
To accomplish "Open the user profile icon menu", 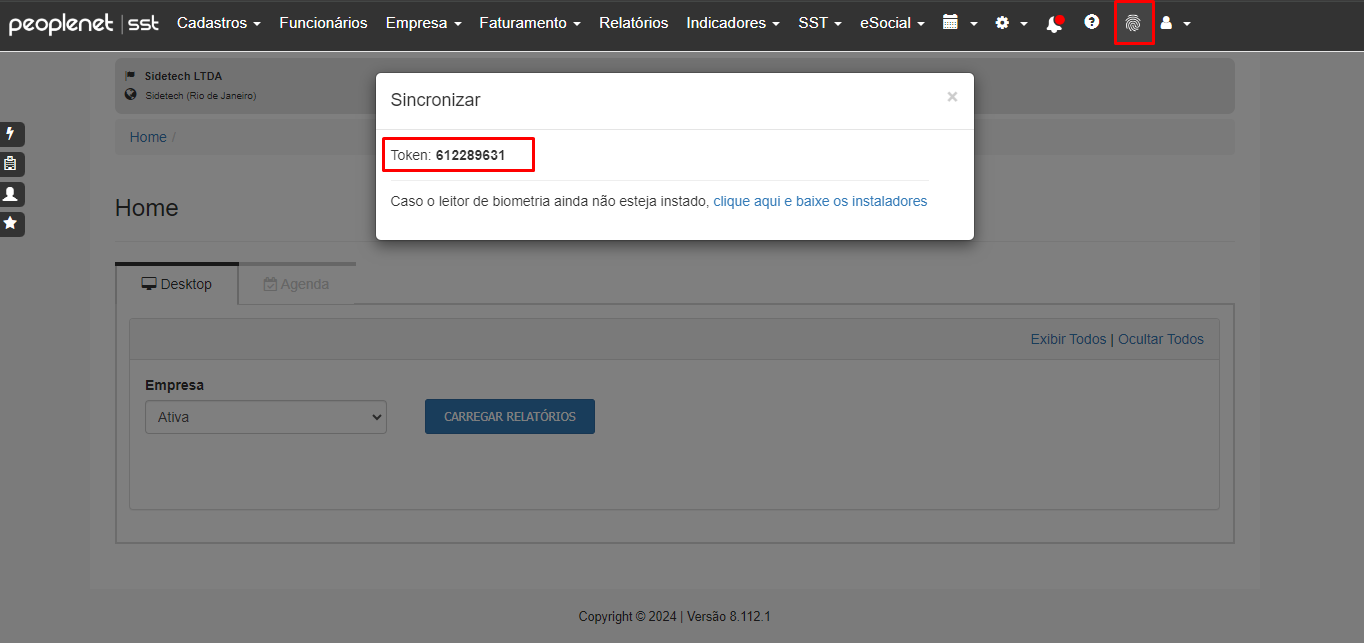I will [x=1175, y=22].
